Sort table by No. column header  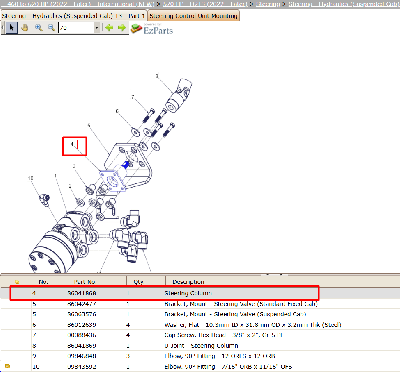[x=43, y=282]
